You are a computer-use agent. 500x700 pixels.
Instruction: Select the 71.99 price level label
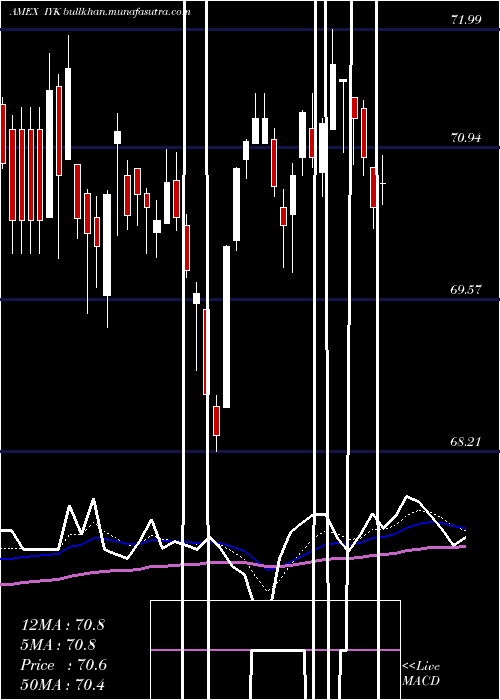pos(466,19)
